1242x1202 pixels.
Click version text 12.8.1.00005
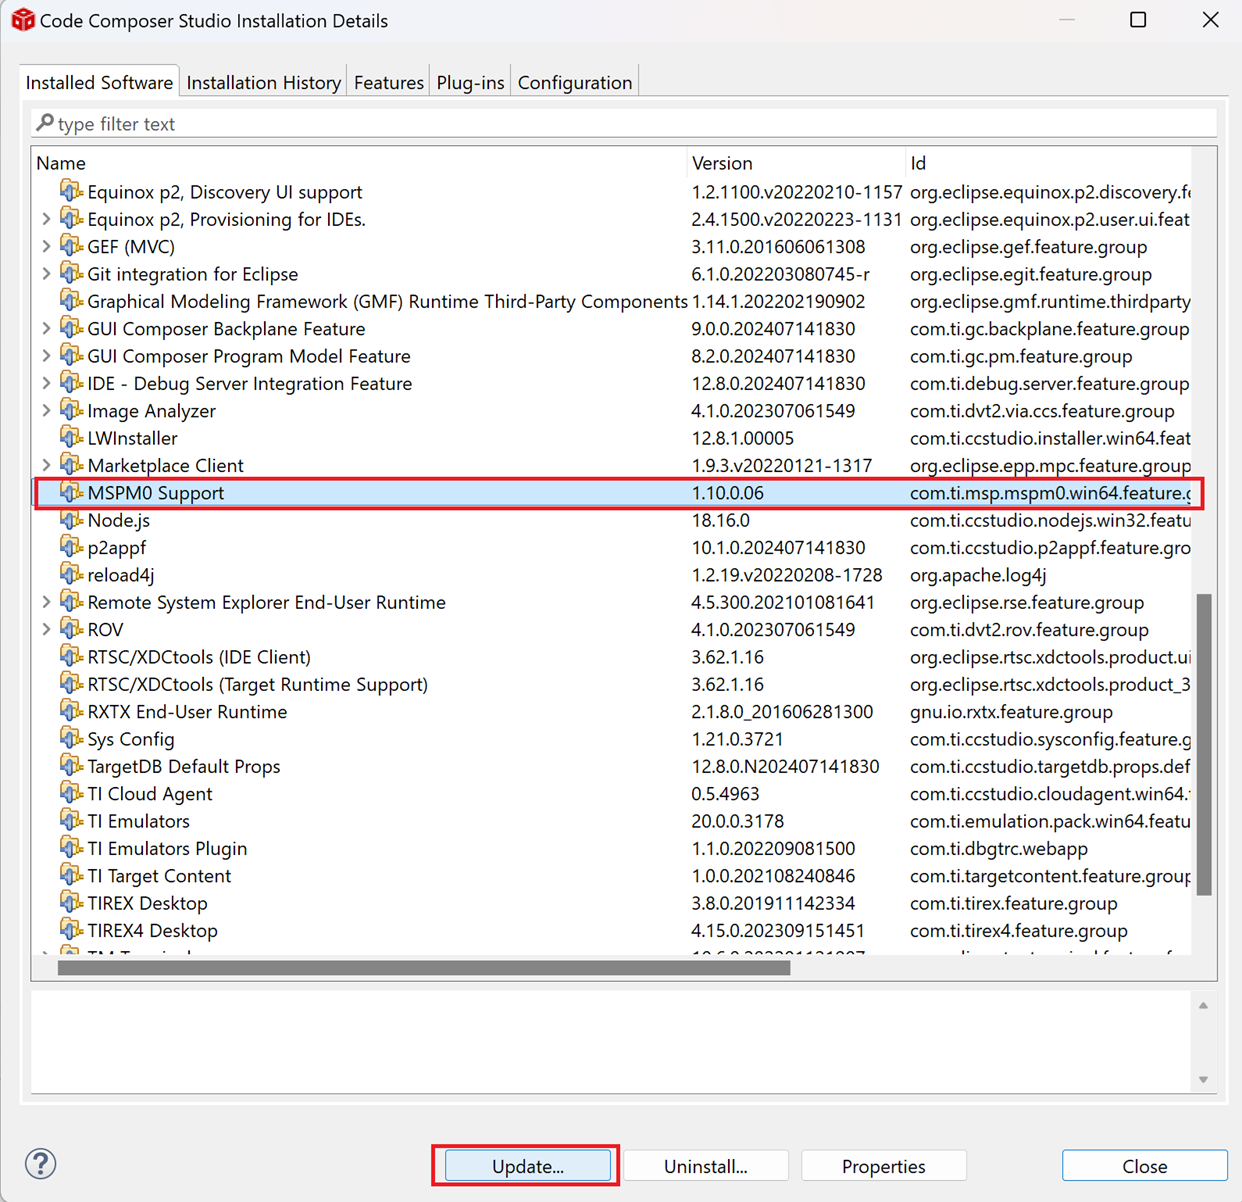(742, 438)
